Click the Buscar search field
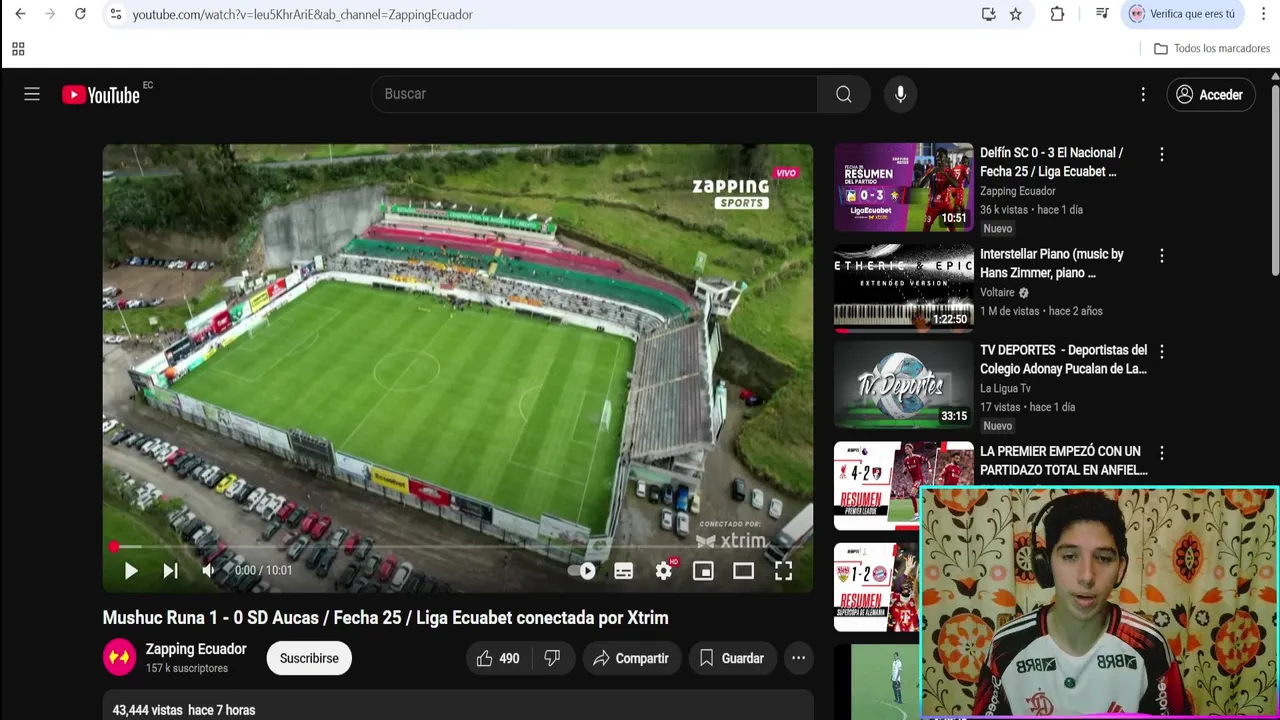 pyautogui.click(x=594, y=94)
